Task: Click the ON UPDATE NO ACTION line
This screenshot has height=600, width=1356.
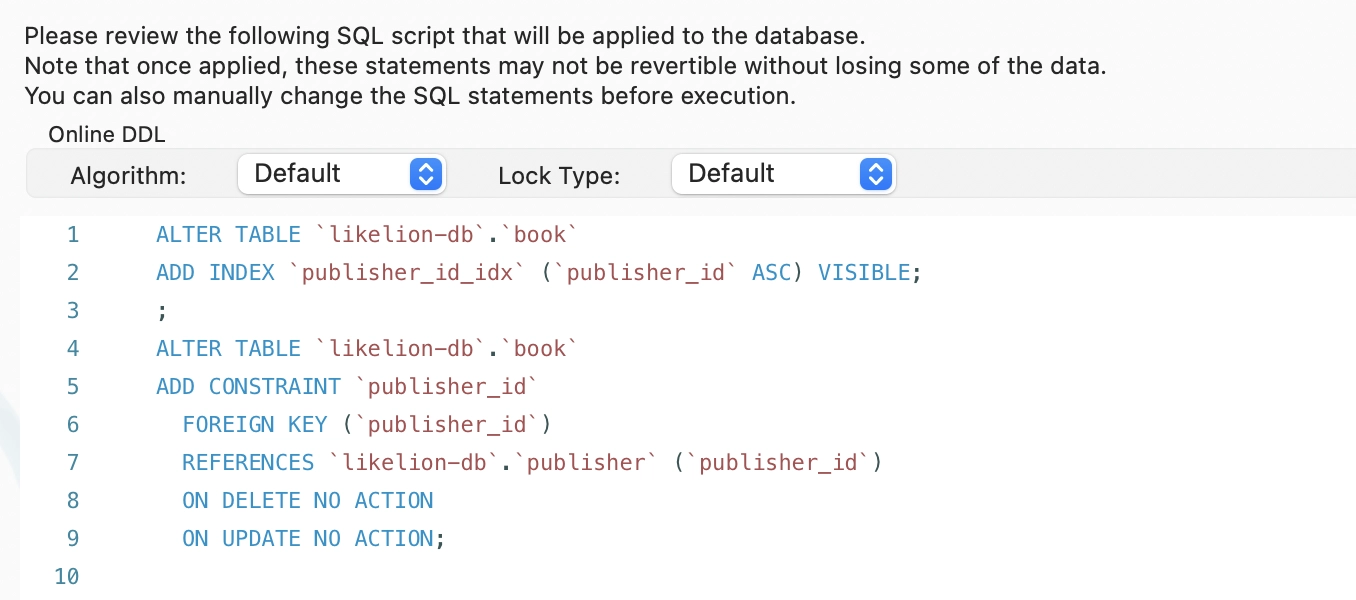Action: [307, 539]
